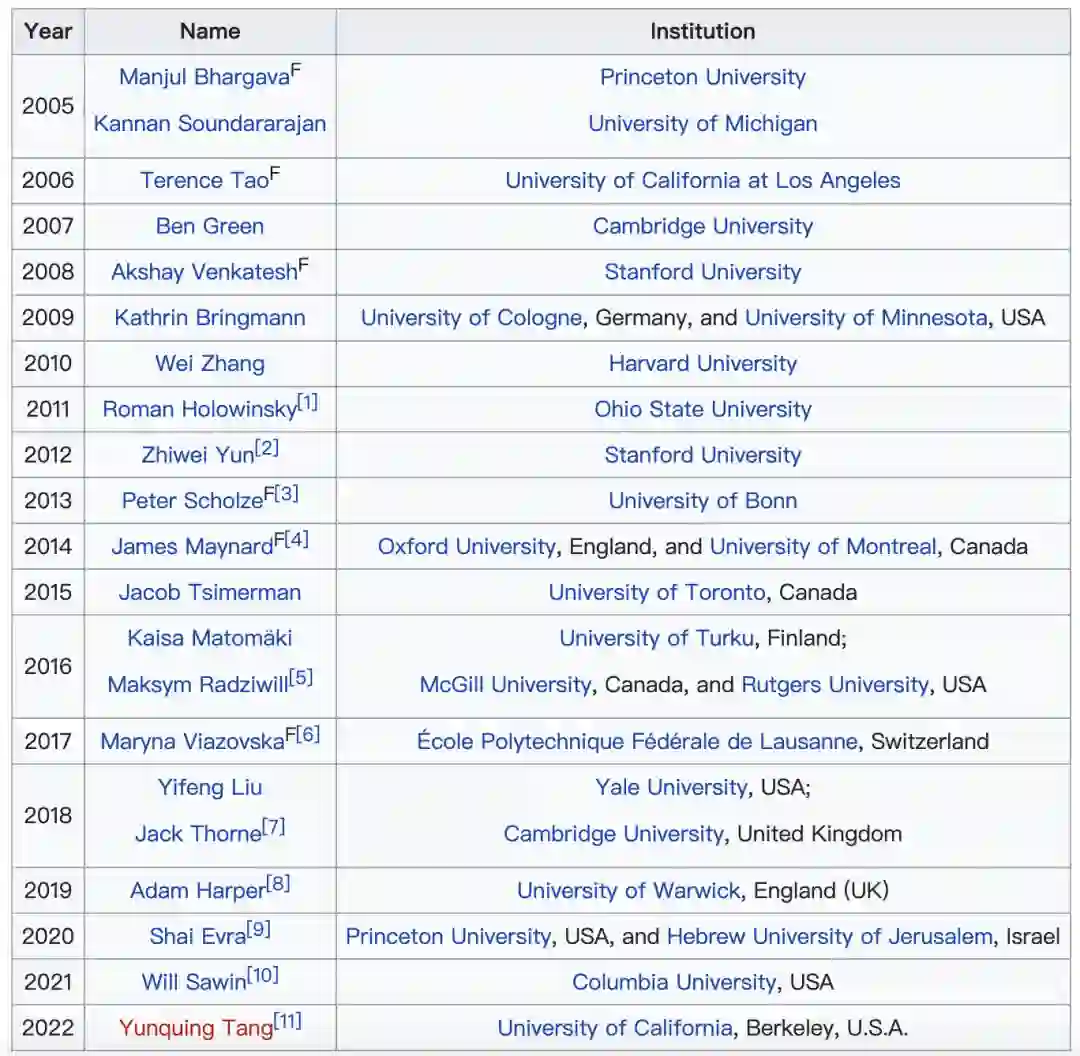1080x1056 pixels.
Task: Open Kathrin Bringmann's page link
Action: 210,318
